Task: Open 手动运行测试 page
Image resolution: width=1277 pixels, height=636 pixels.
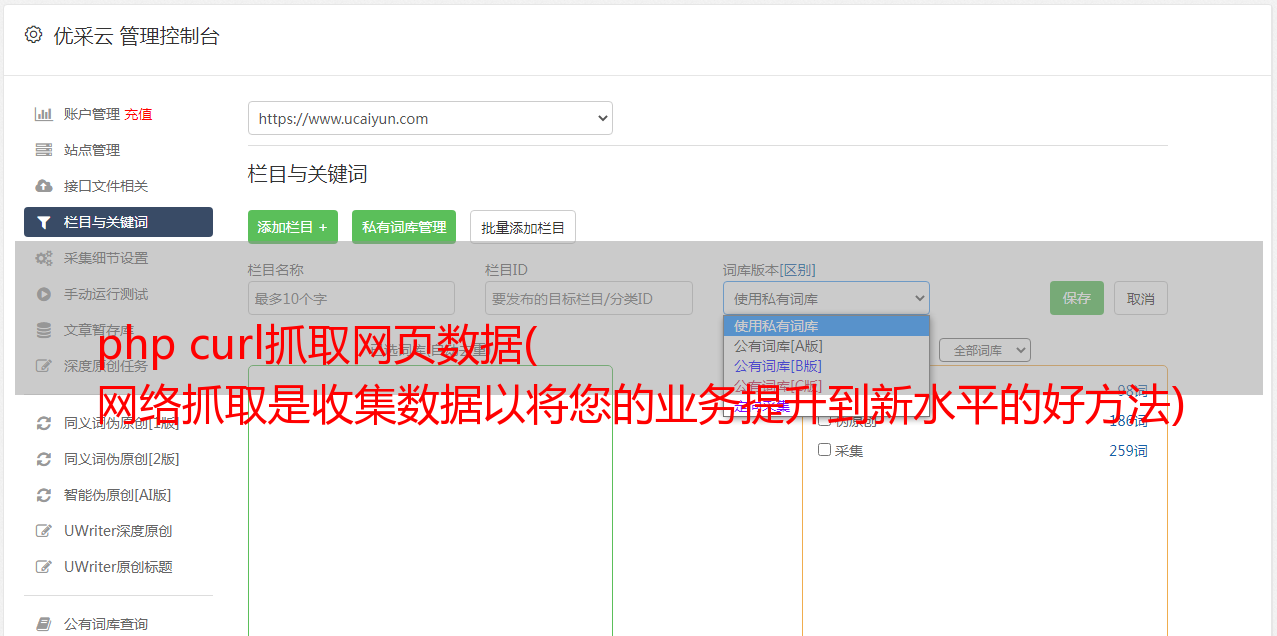Action: point(106,294)
